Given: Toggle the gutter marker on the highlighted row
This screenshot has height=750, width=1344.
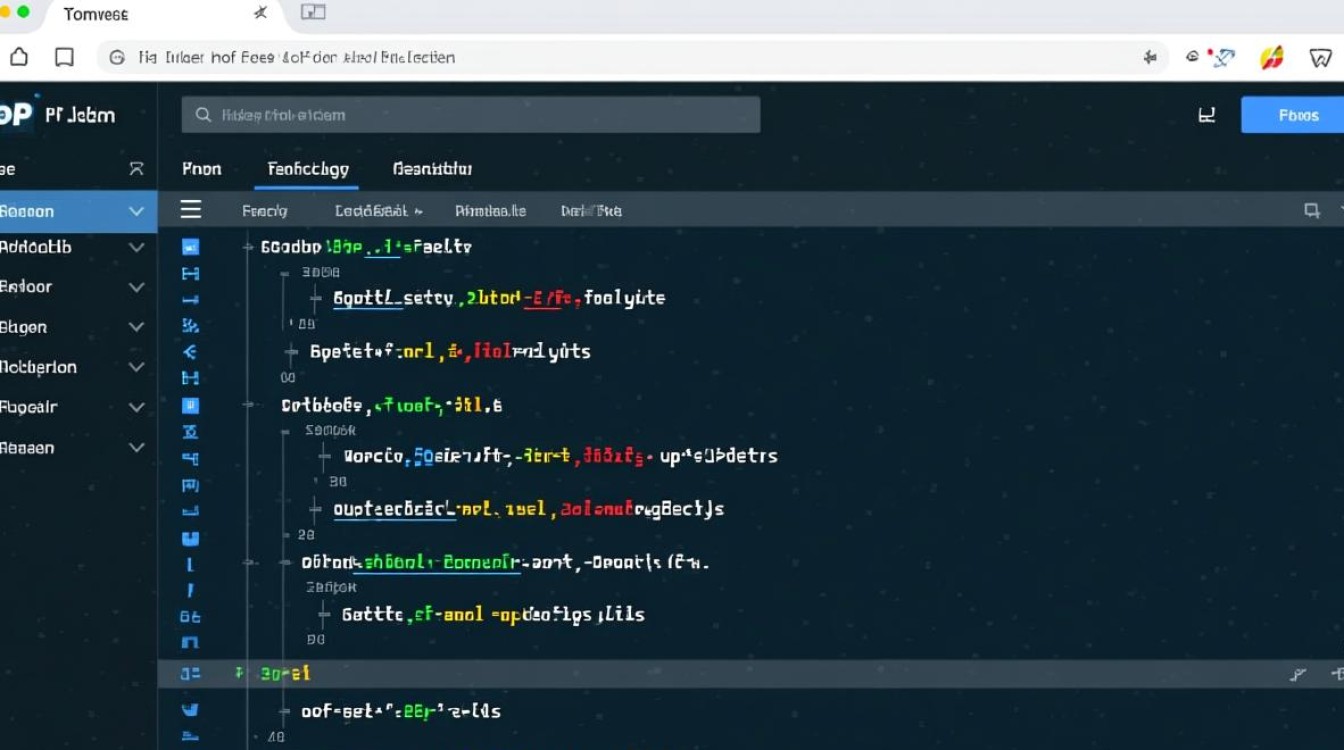Looking at the screenshot, I should (190, 674).
